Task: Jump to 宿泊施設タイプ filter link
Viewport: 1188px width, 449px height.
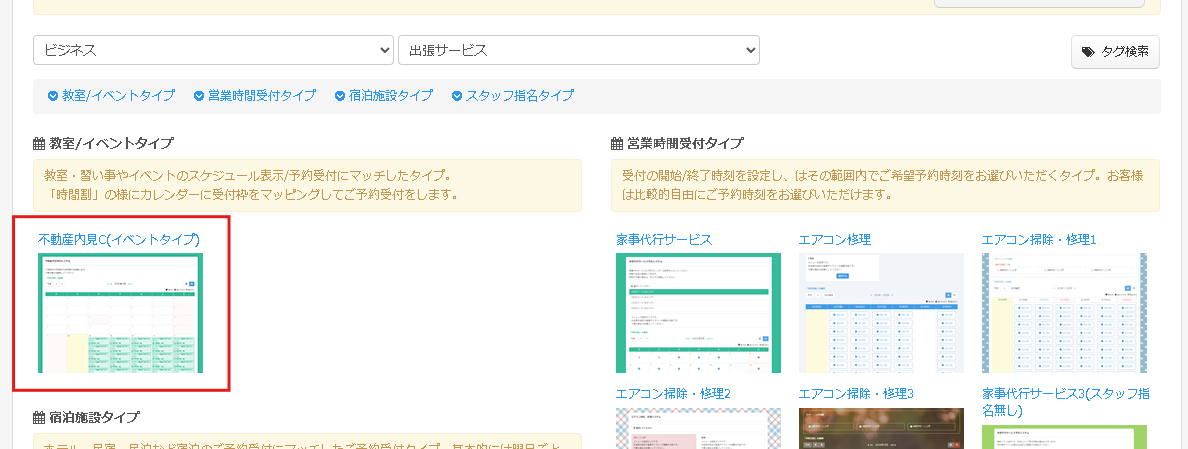Action: (x=391, y=95)
